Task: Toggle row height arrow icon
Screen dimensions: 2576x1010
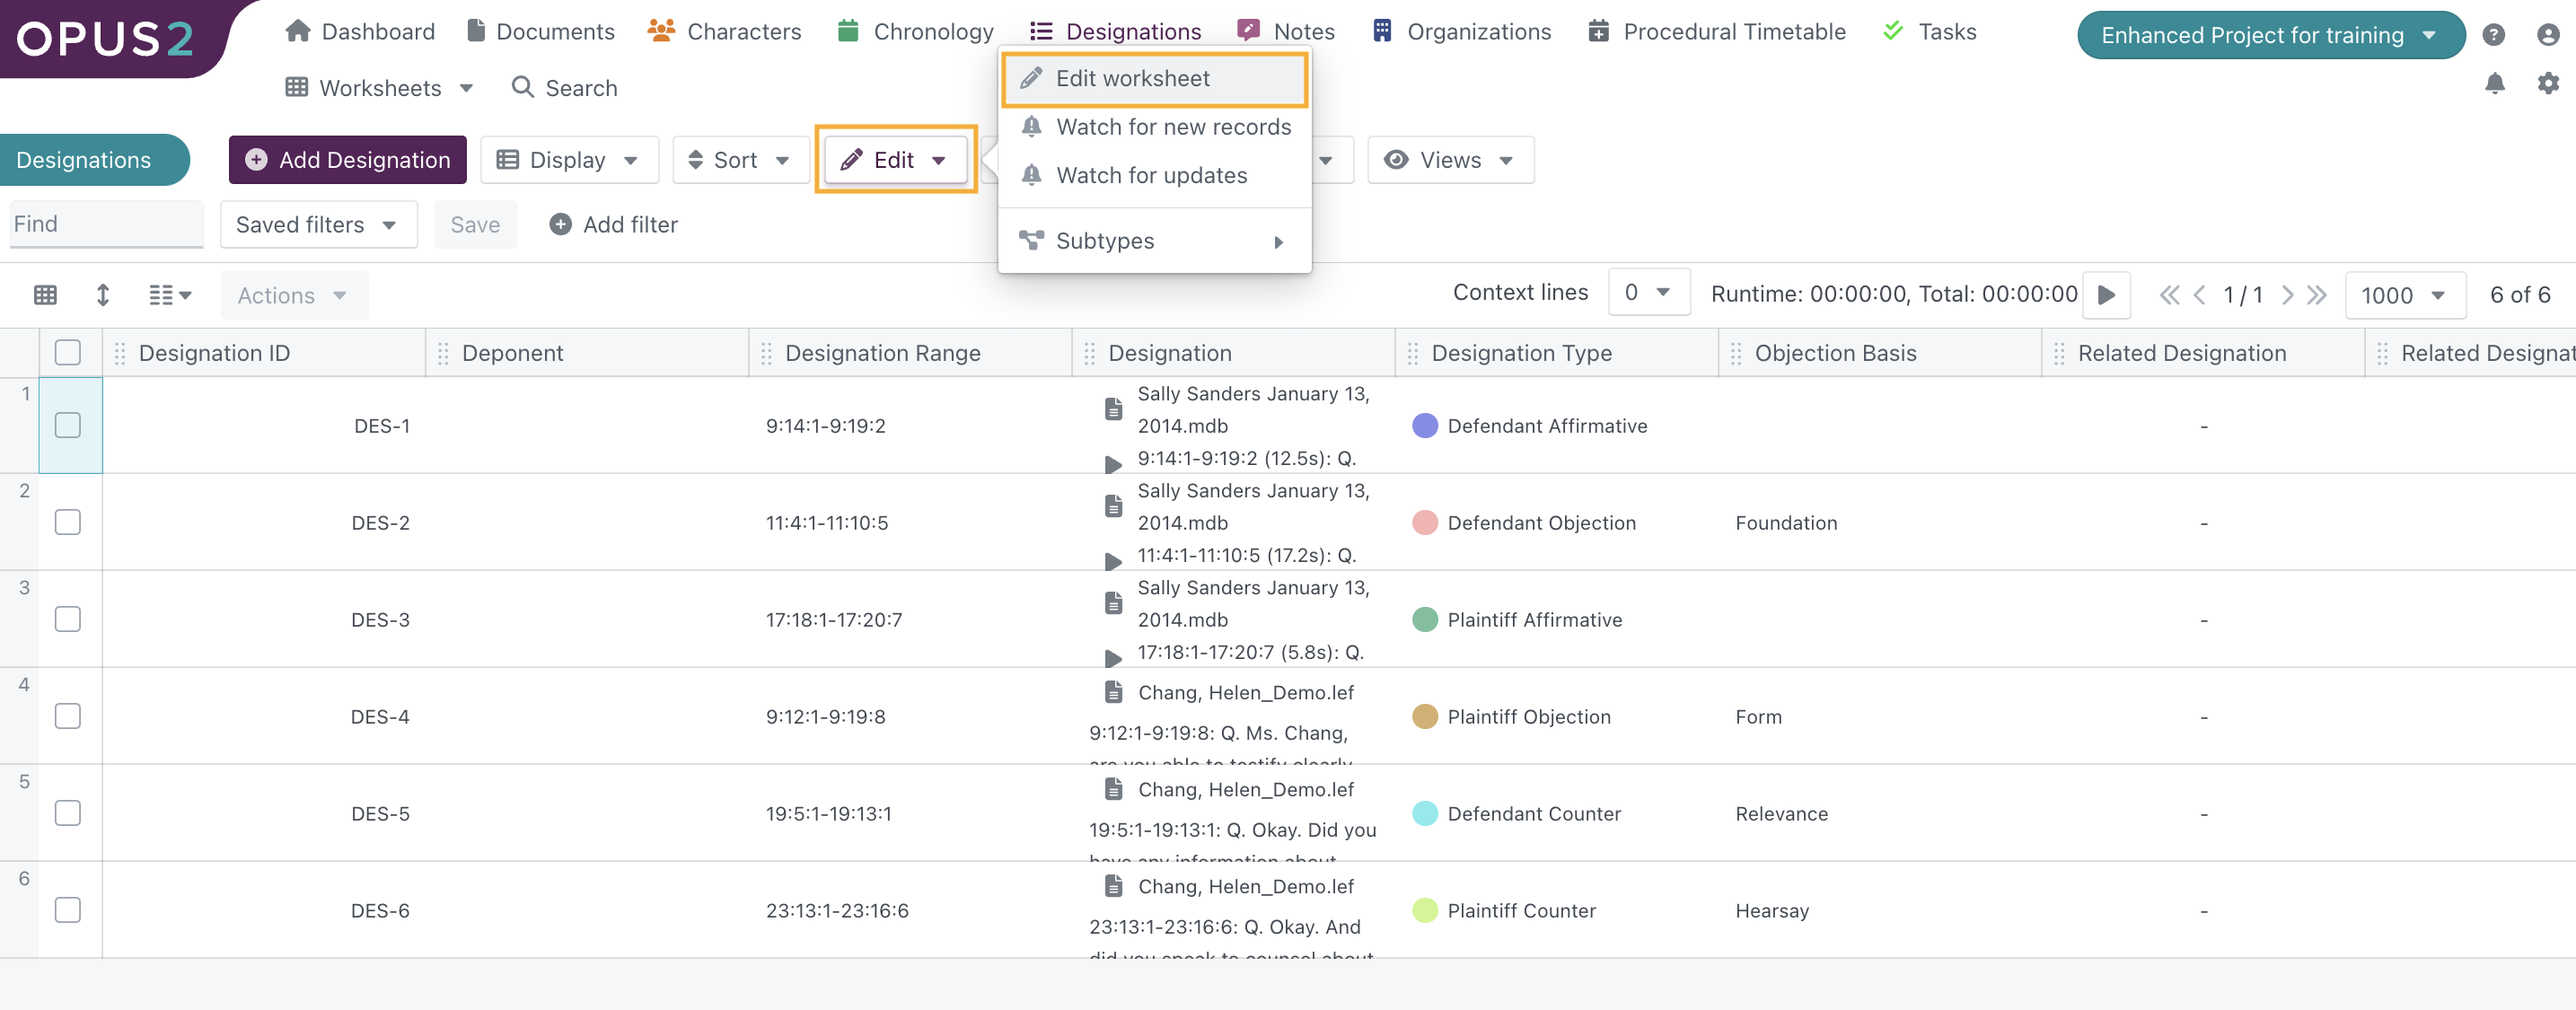Action: click(102, 295)
